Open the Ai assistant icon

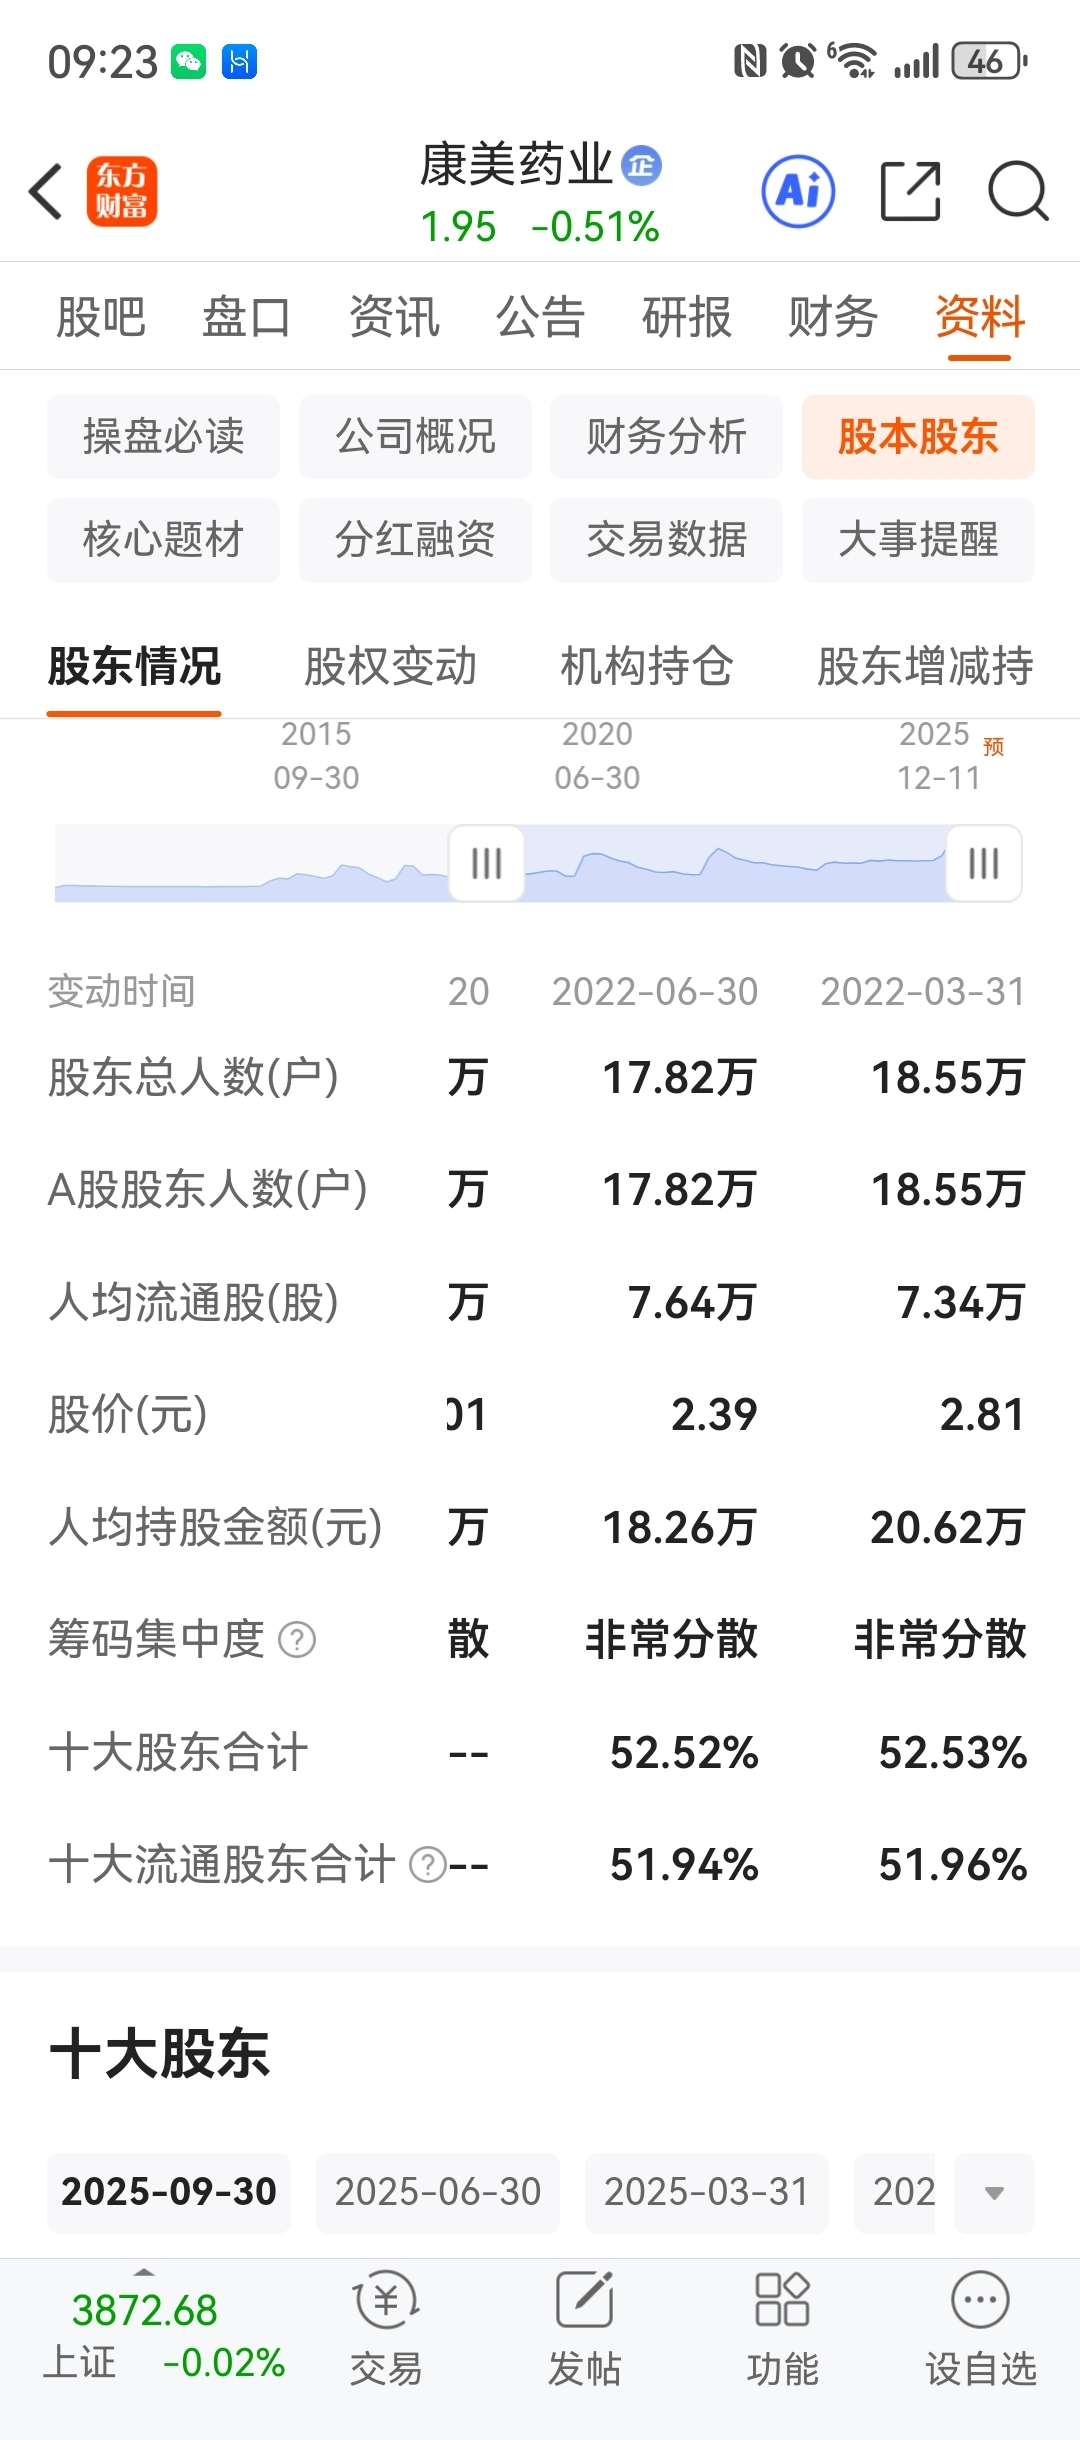coord(798,191)
